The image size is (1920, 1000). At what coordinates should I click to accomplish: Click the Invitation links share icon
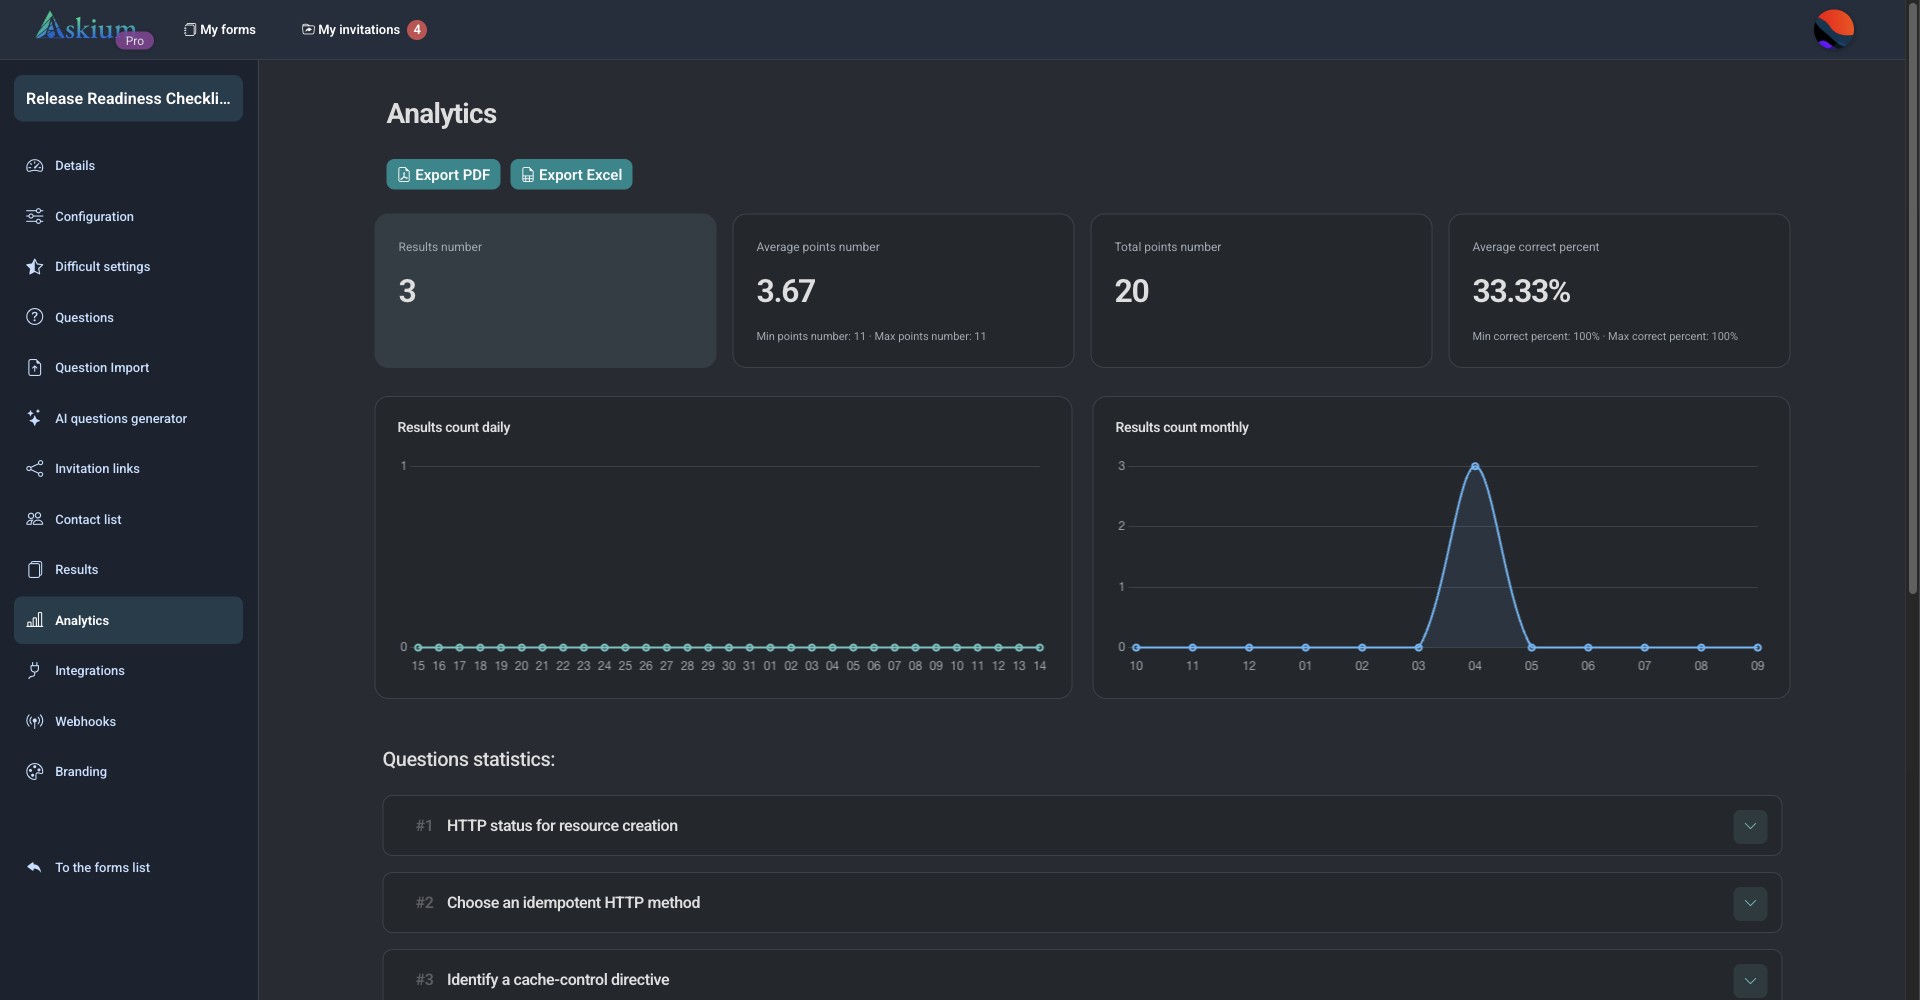point(35,469)
